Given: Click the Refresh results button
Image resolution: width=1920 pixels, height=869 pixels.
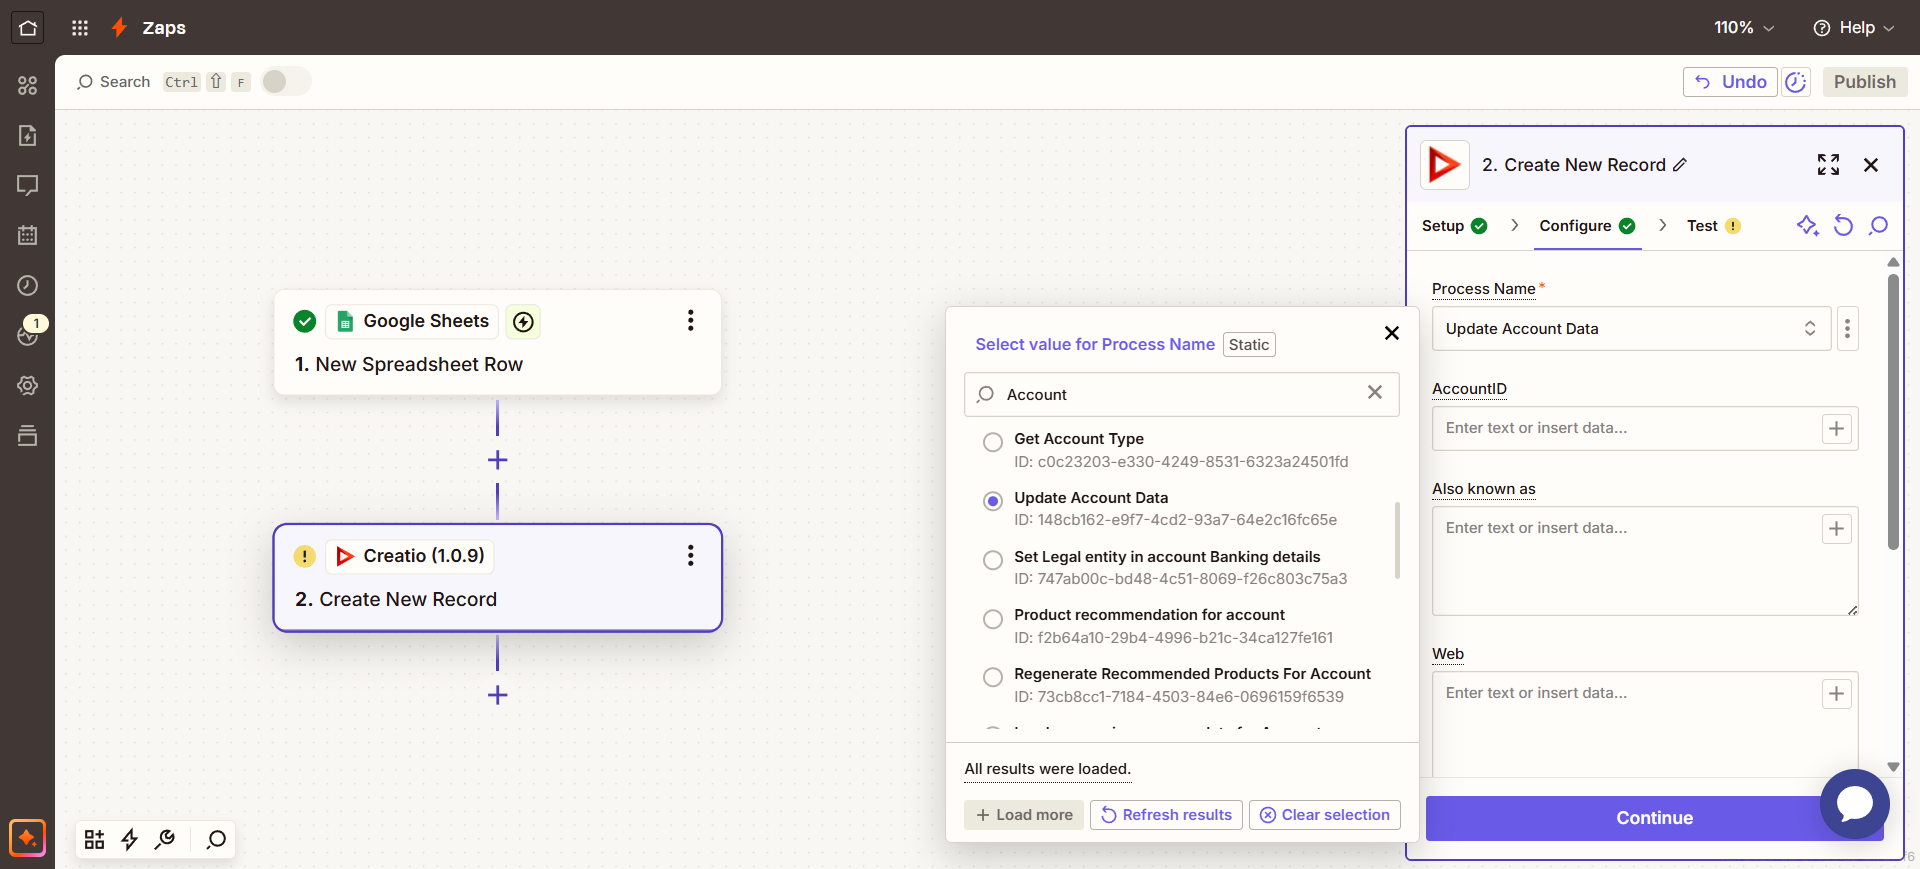Looking at the screenshot, I should pos(1166,815).
